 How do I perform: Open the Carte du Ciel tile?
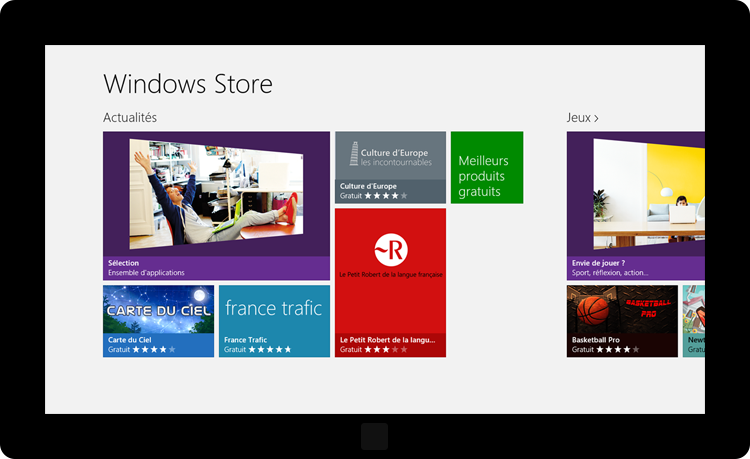click(x=158, y=321)
